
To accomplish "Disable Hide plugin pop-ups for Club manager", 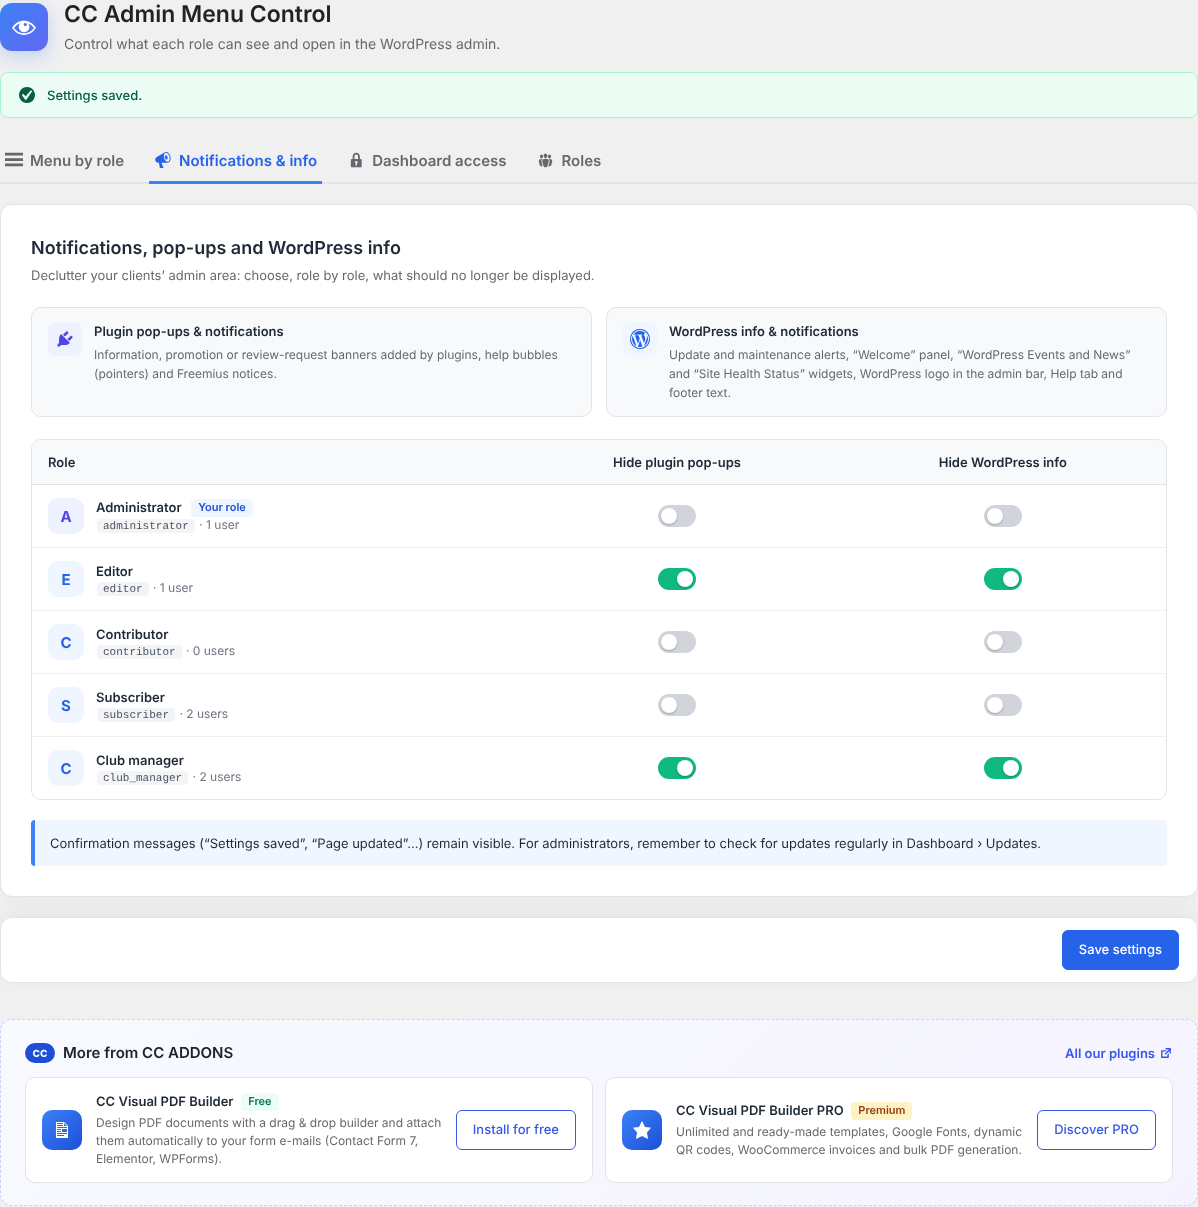I will 677,768.
